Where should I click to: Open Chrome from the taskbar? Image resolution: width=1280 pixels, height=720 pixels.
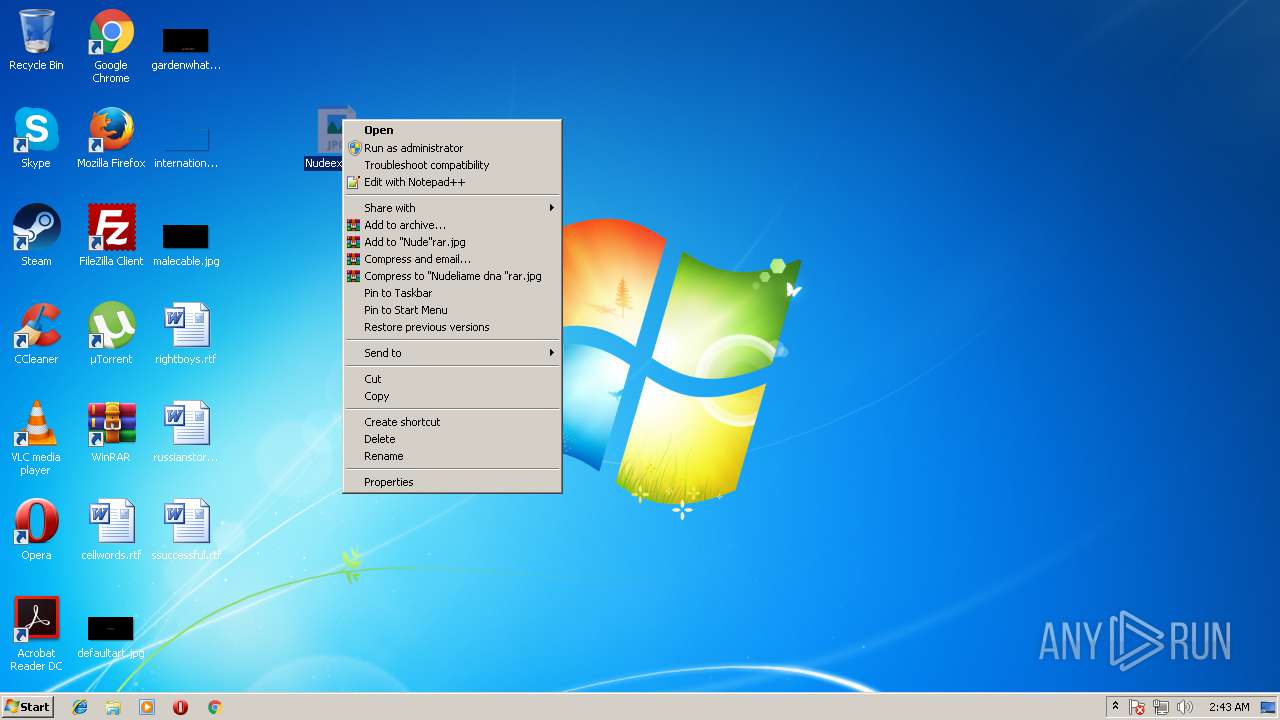pyautogui.click(x=214, y=707)
